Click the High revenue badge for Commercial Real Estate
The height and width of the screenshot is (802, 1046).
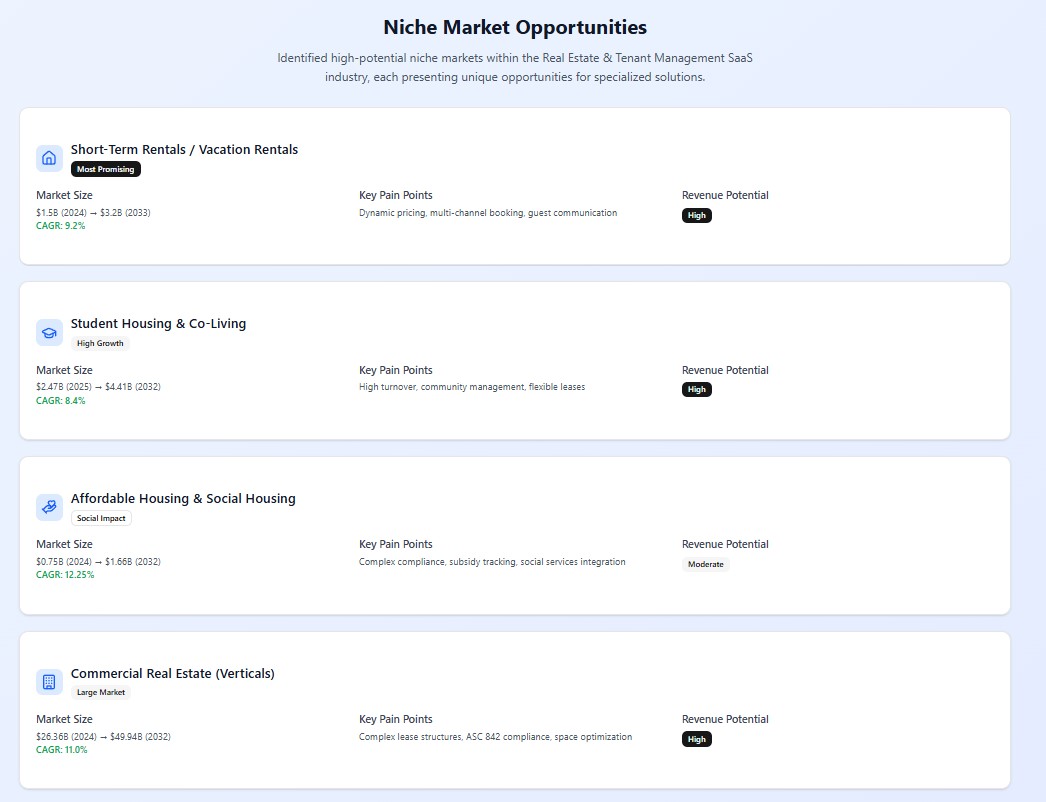point(697,739)
